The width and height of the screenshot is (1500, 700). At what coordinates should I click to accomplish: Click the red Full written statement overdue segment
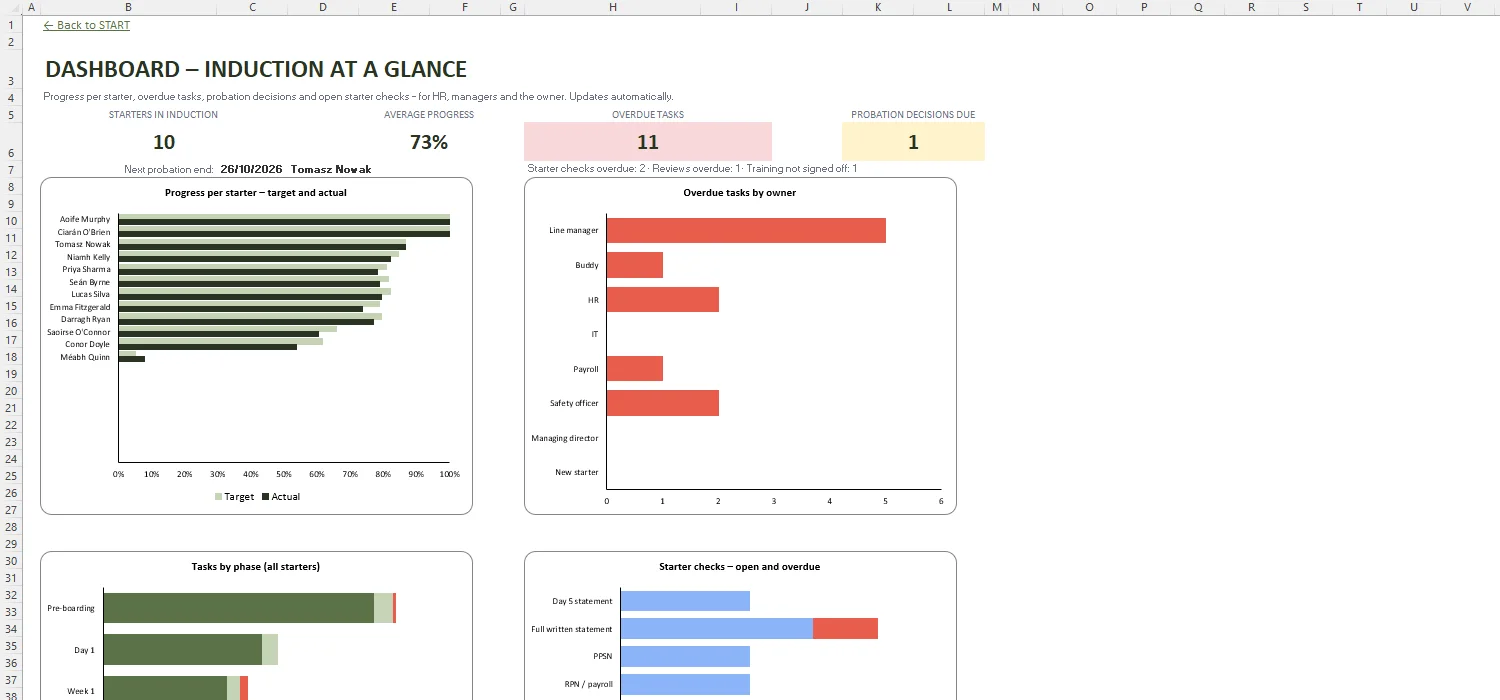tap(845, 628)
